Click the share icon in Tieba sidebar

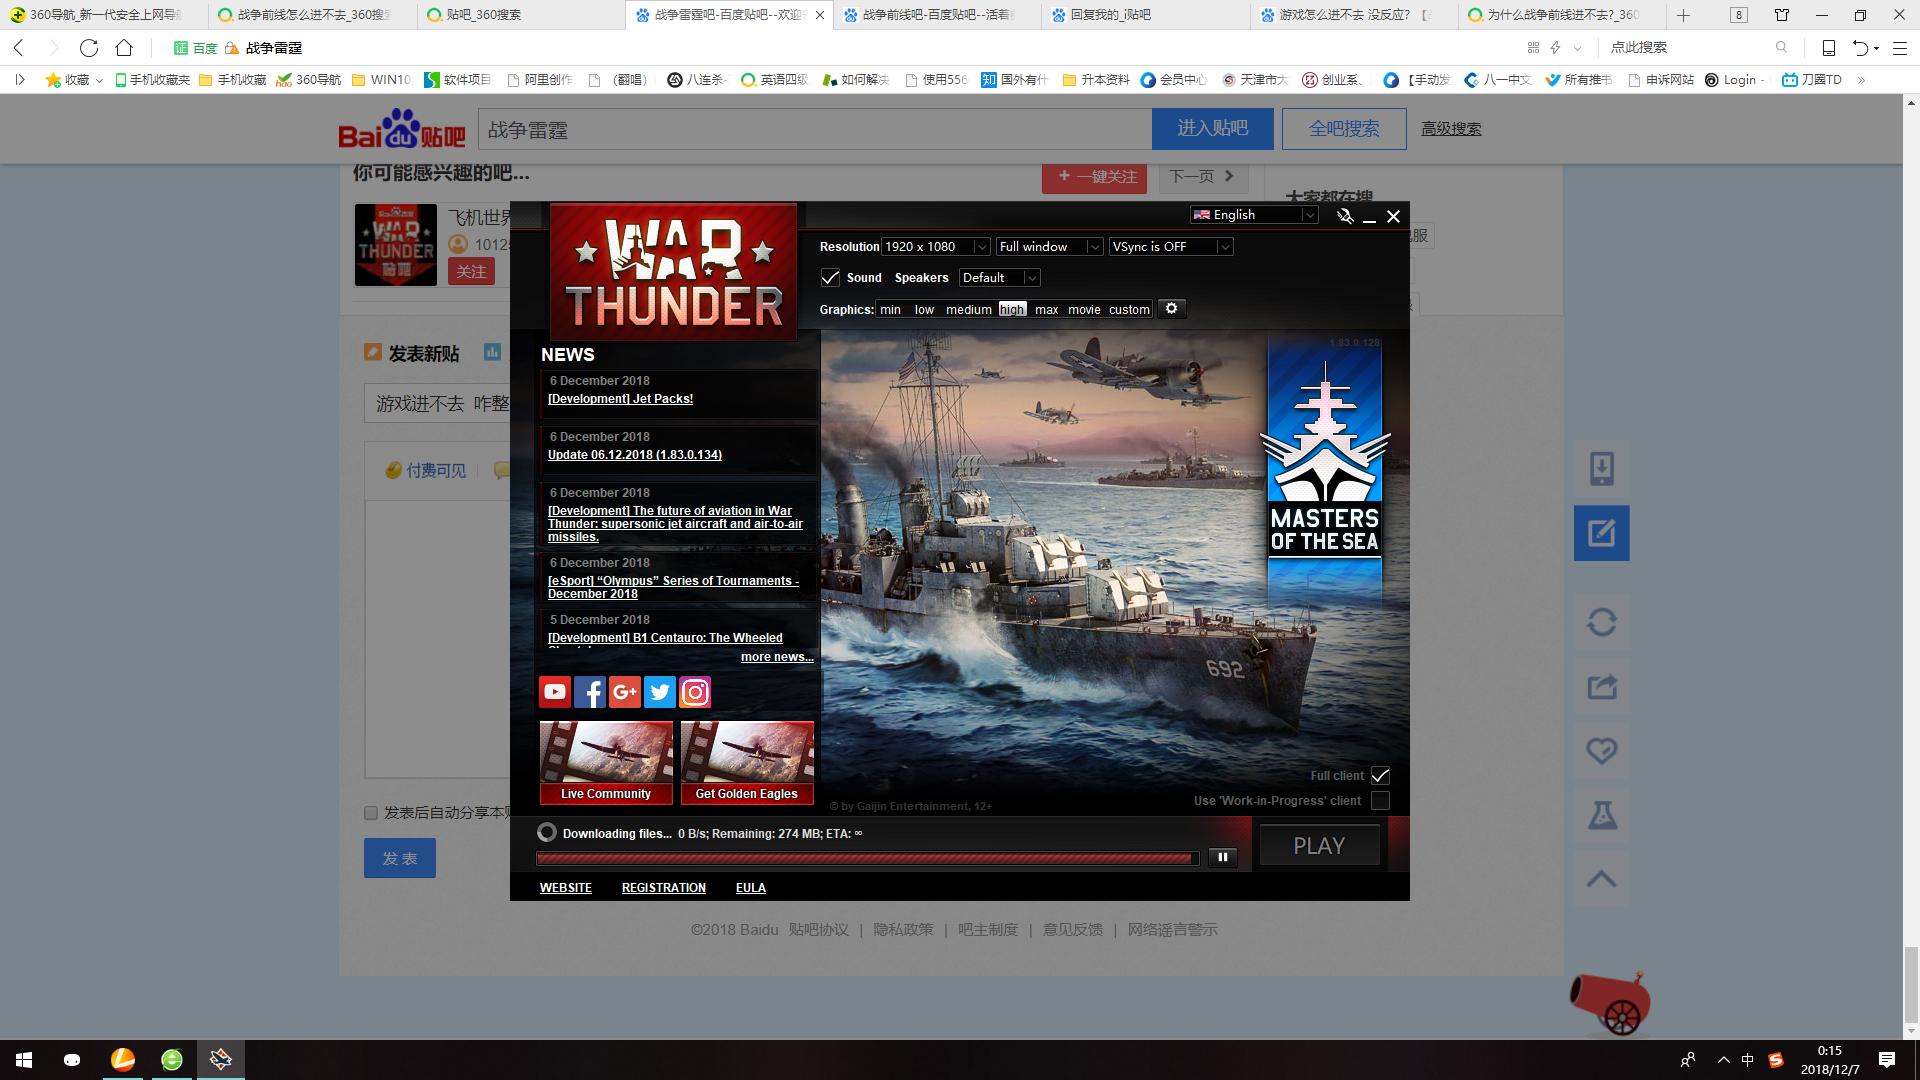point(1602,686)
